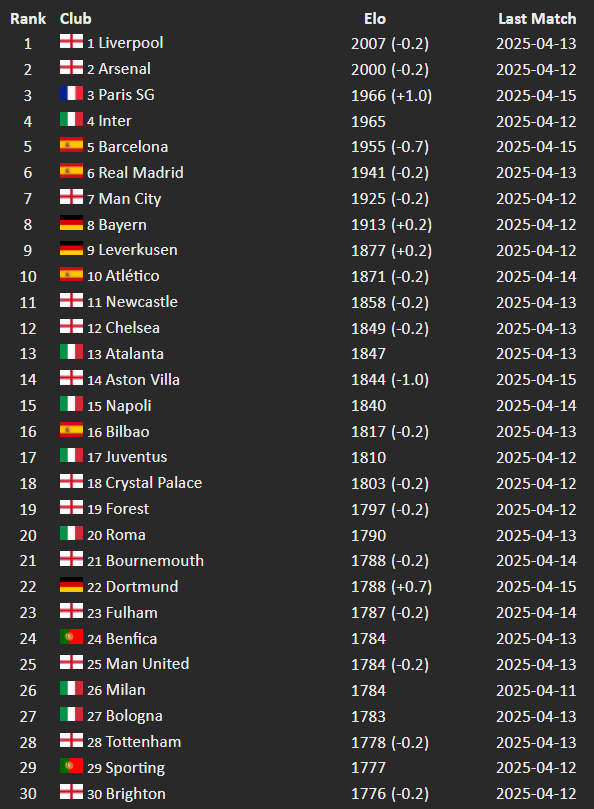Sort by the Last Match column header
The width and height of the screenshot is (594, 809).
tap(537, 19)
